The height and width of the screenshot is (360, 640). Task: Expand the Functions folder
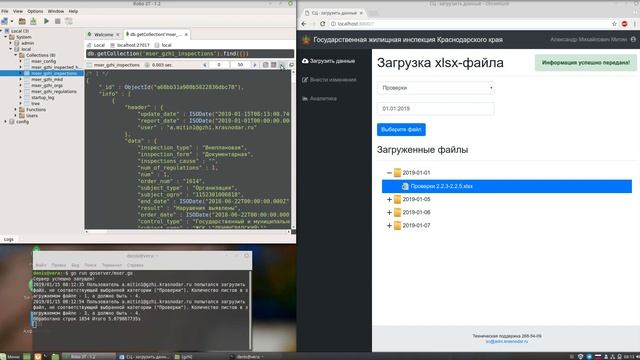tap(16, 110)
